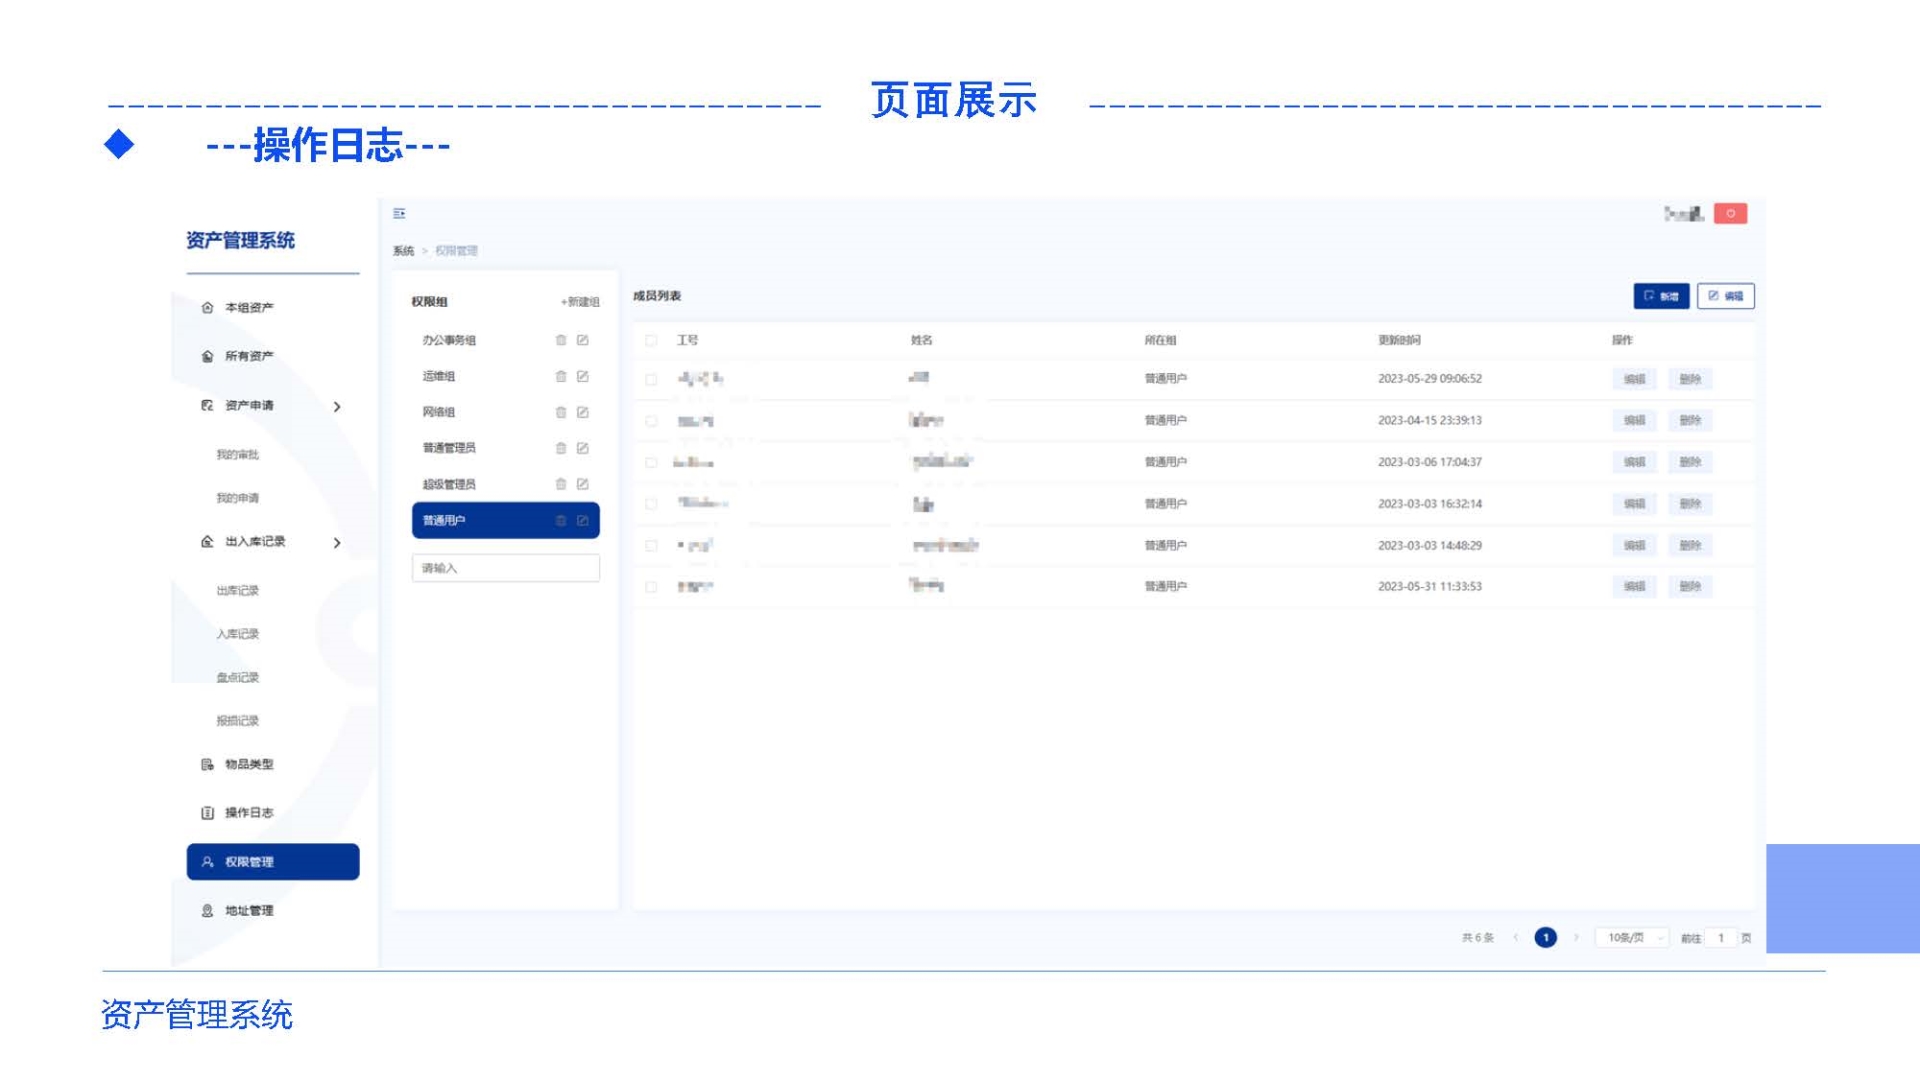Click trash icon for 网络组

pyautogui.click(x=561, y=412)
